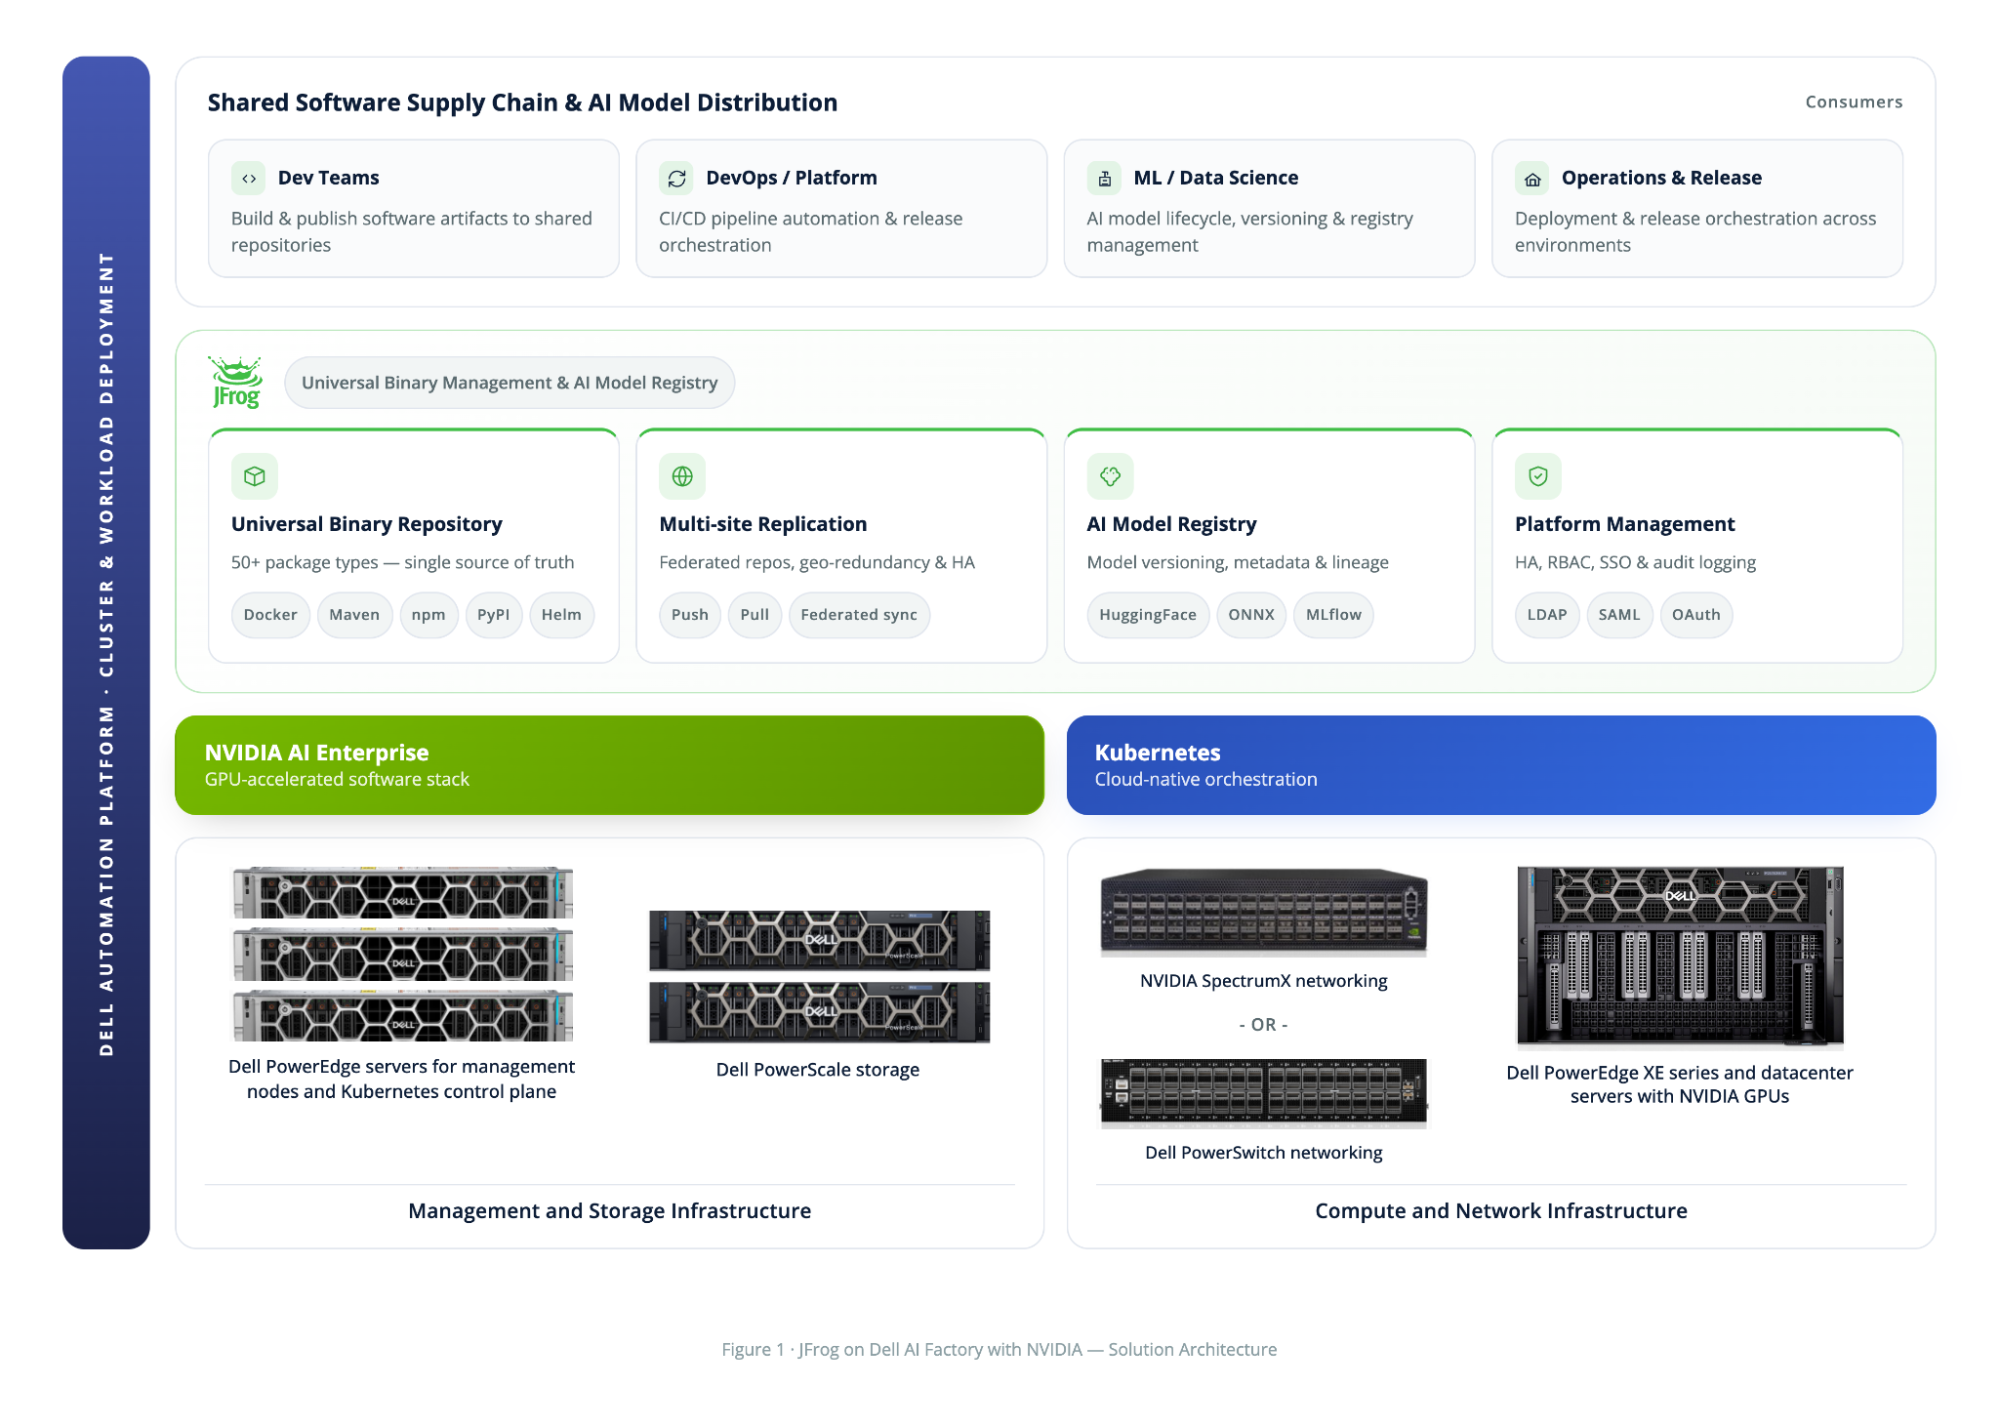1999x1406 pixels.
Task: Click the Figure 1 caption text
Action: tap(999, 1350)
